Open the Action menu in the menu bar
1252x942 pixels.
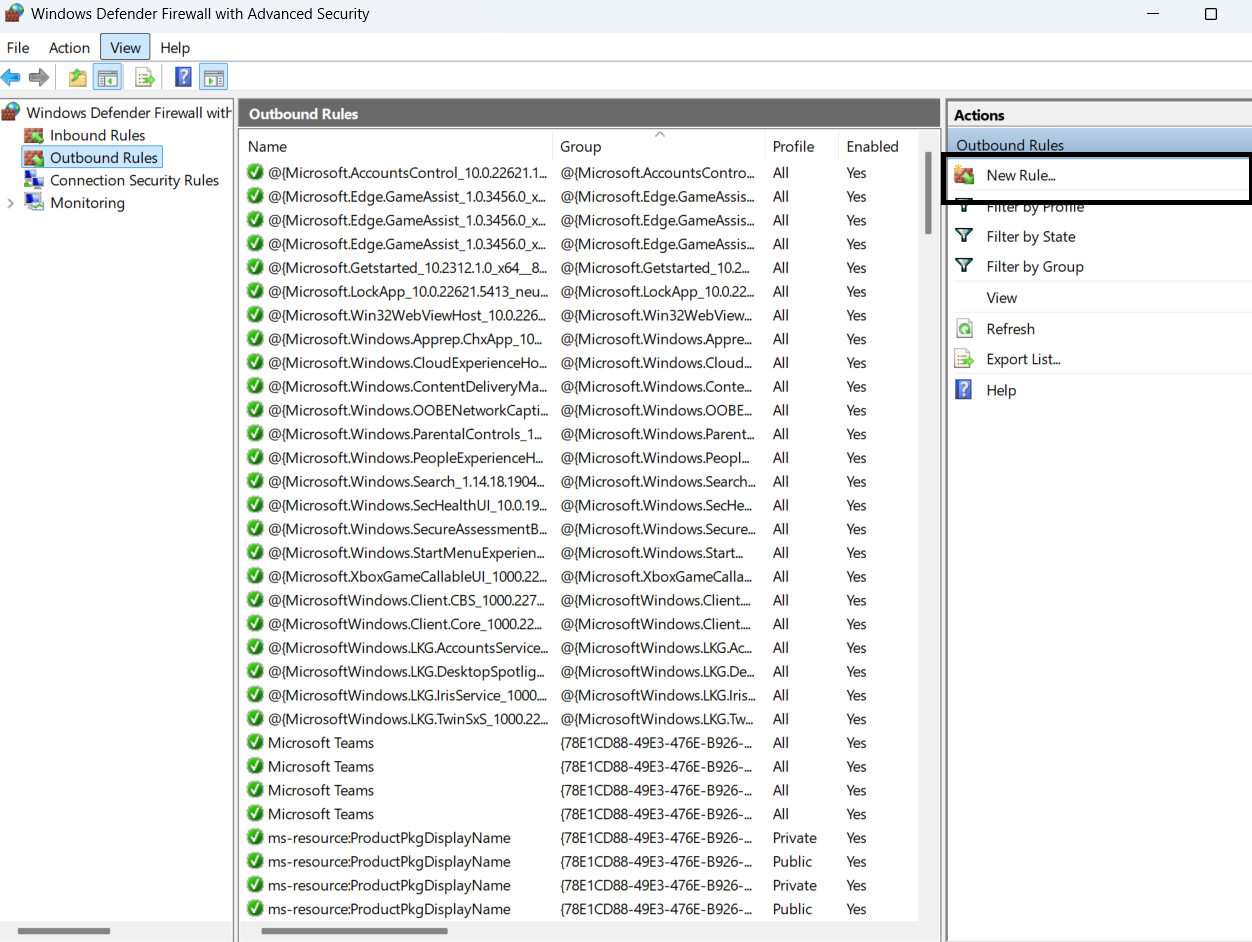(69, 47)
